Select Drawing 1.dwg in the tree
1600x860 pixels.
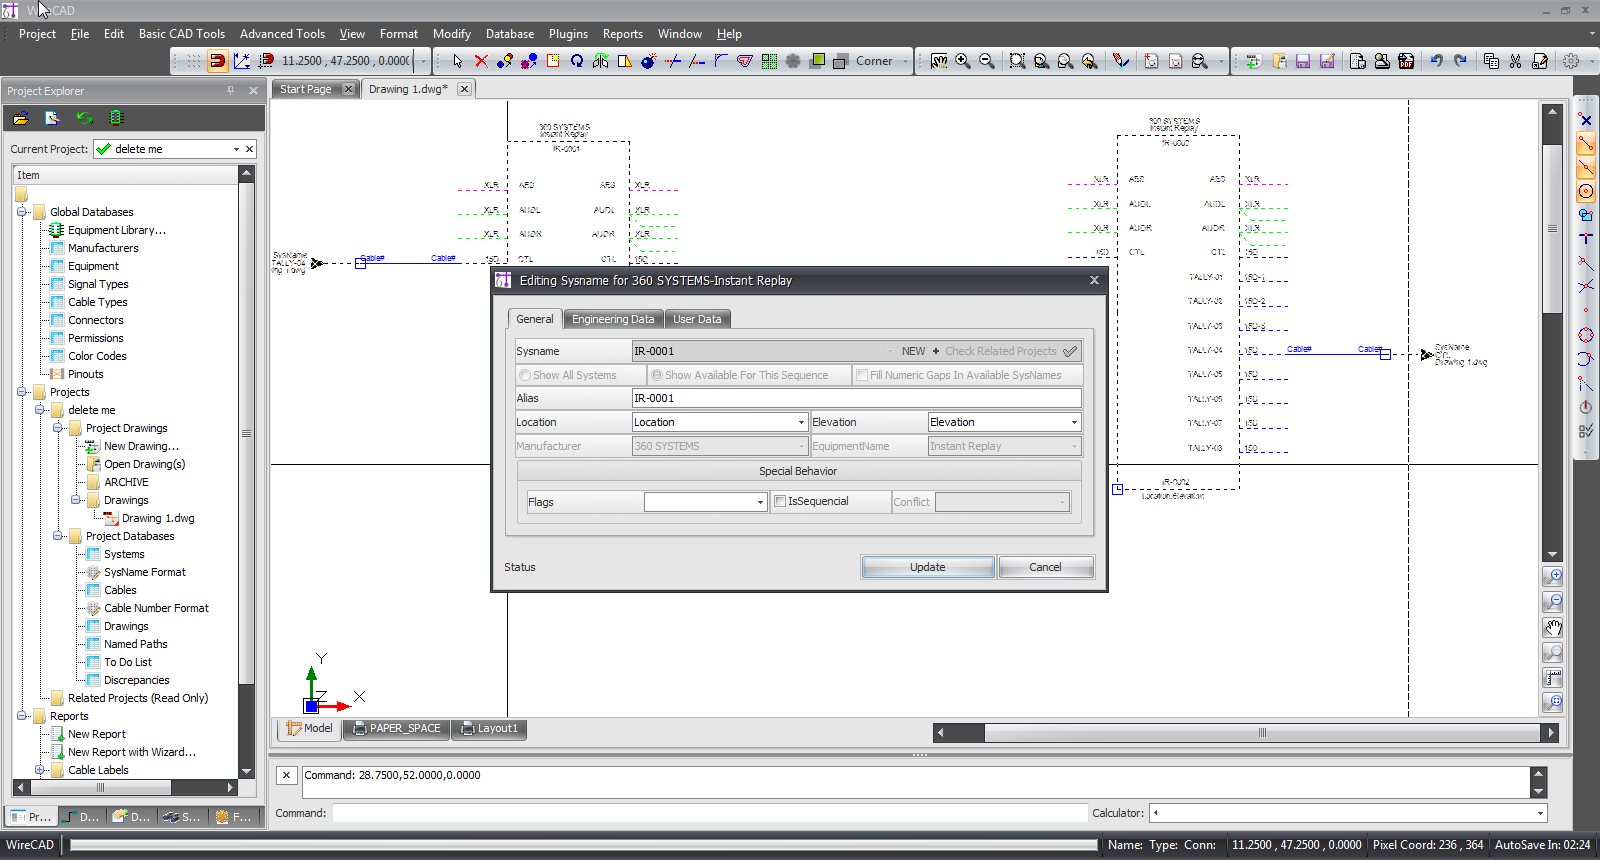pyautogui.click(x=158, y=518)
